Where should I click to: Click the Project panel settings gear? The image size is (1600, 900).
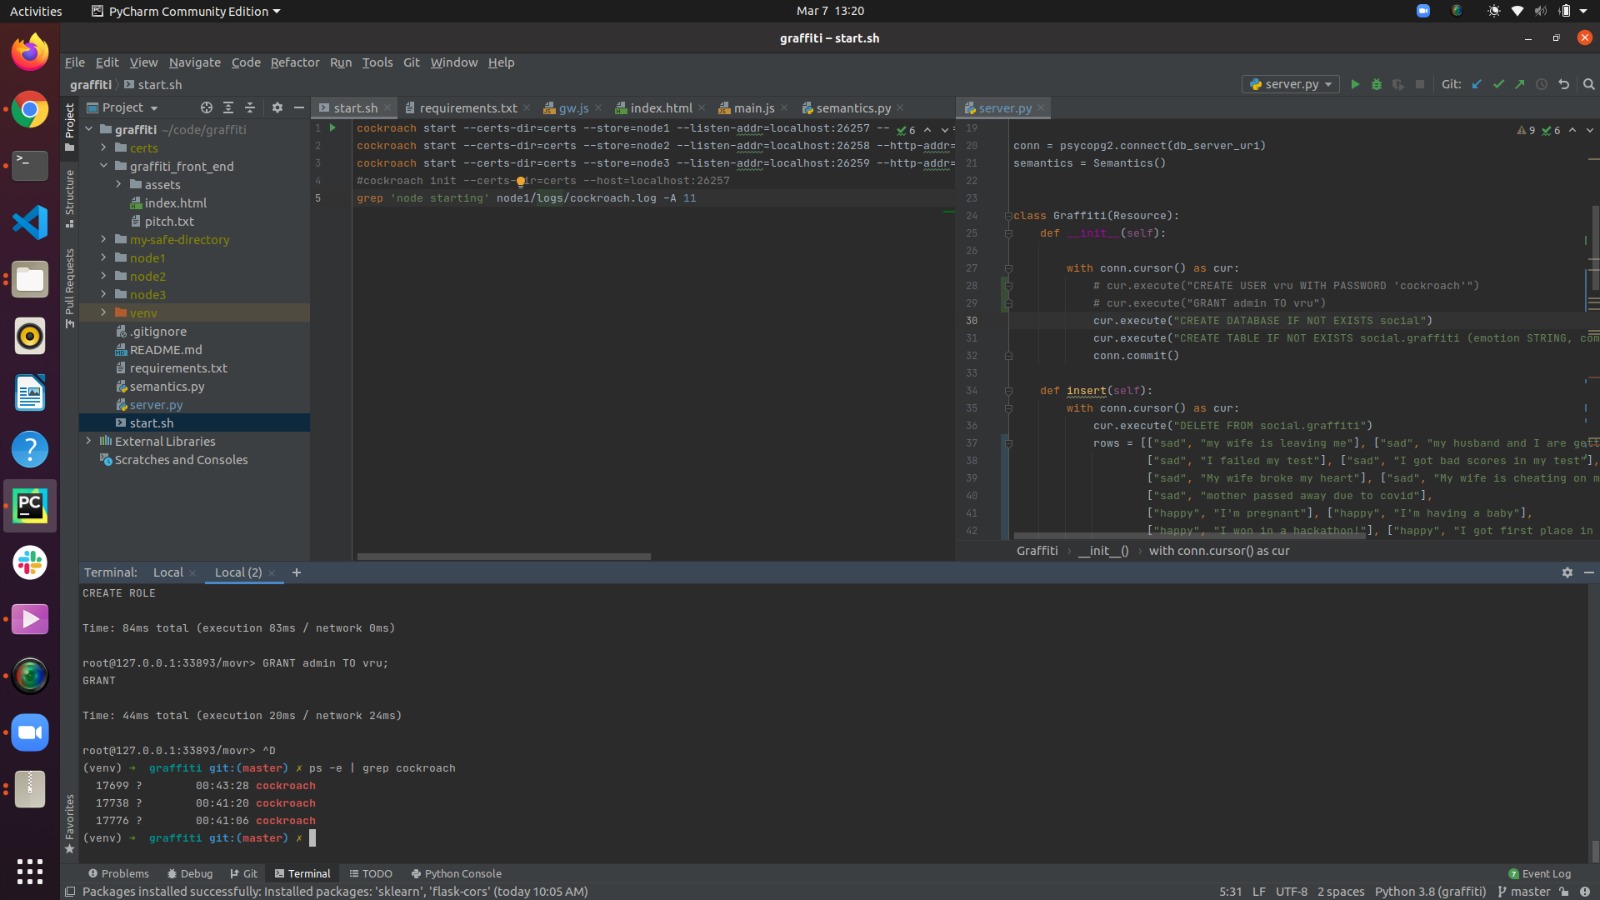tap(277, 108)
